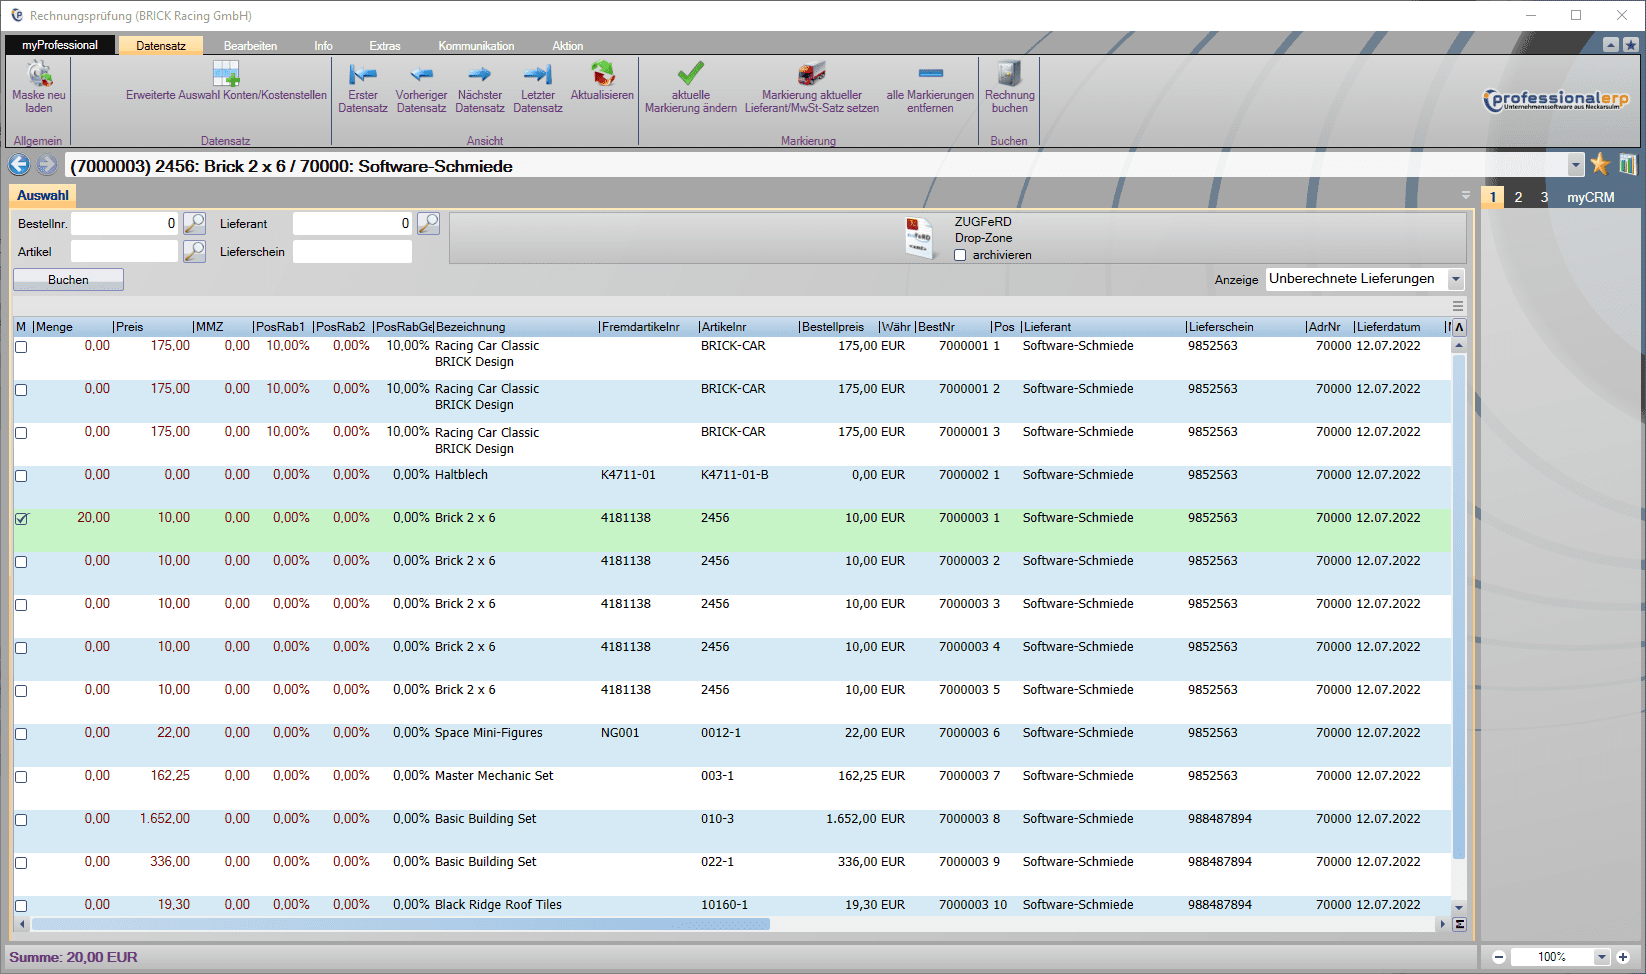The width and height of the screenshot is (1646, 974).
Task: Search Lieferant with magnifier icon
Action: point(428,223)
